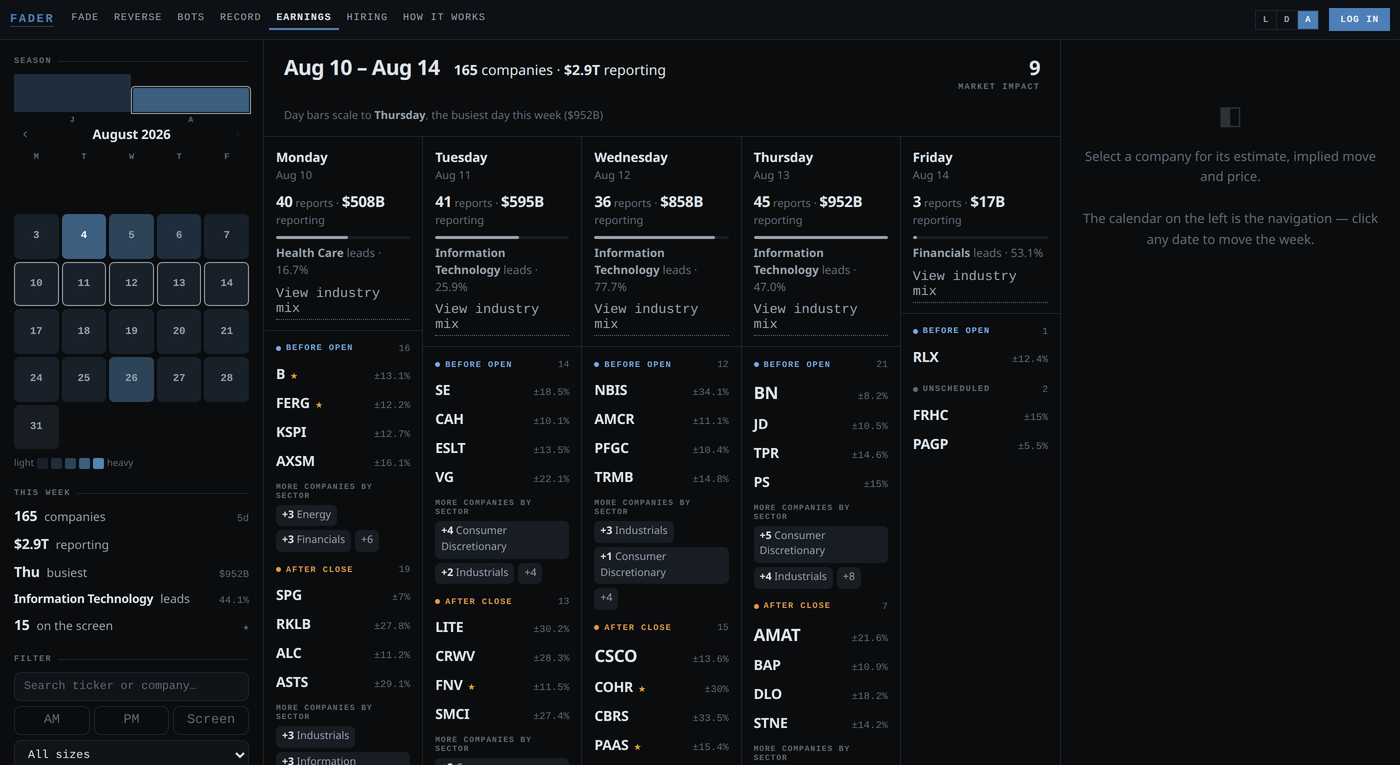Select August 26 on calendar
1400x765 pixels.
(x=131, y=379)
